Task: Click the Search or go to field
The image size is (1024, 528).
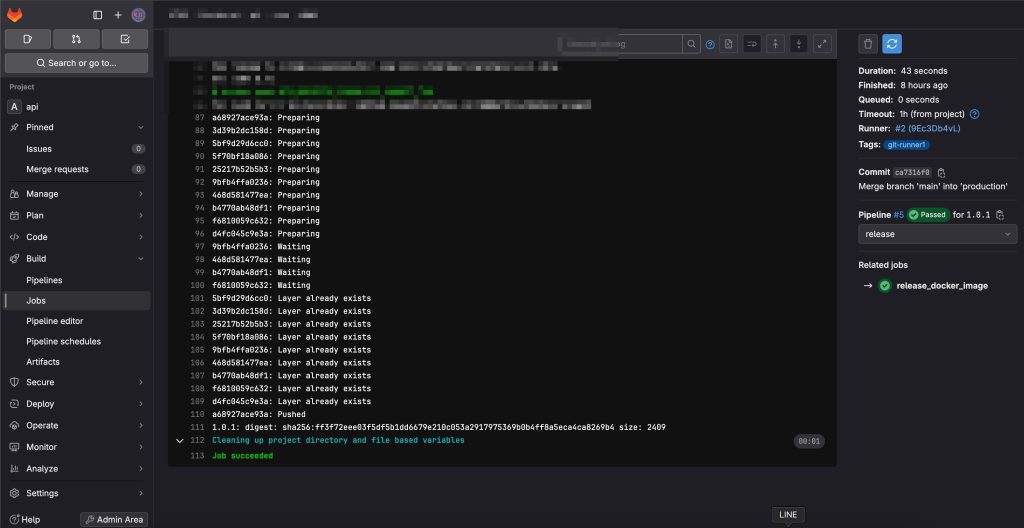Action: click(76, 63)
